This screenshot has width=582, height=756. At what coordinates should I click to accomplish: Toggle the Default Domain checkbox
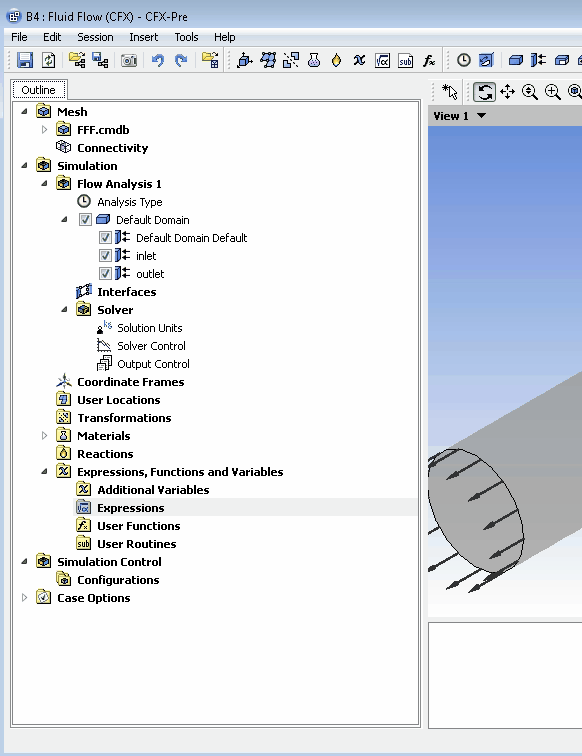pyautogui.click(x=85, y=220)
